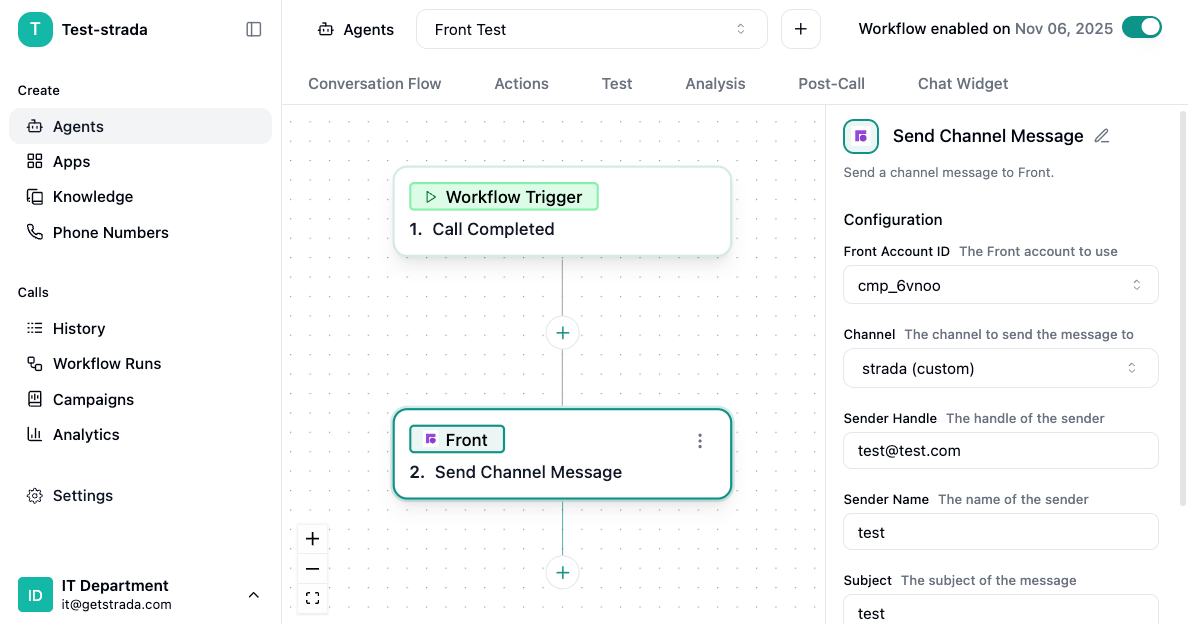The image size is (1188, 624).
Task: Open the Front node three-dot menu
Action: (700, 441)
